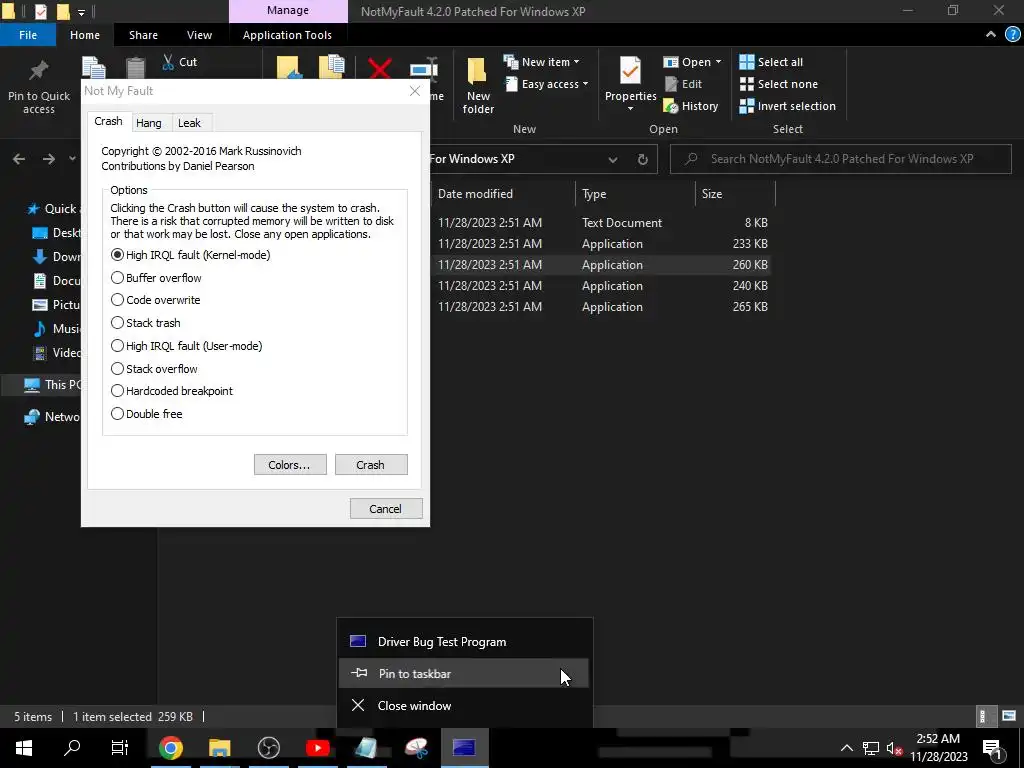Close the Not My Fault dialog

[415, 91]
